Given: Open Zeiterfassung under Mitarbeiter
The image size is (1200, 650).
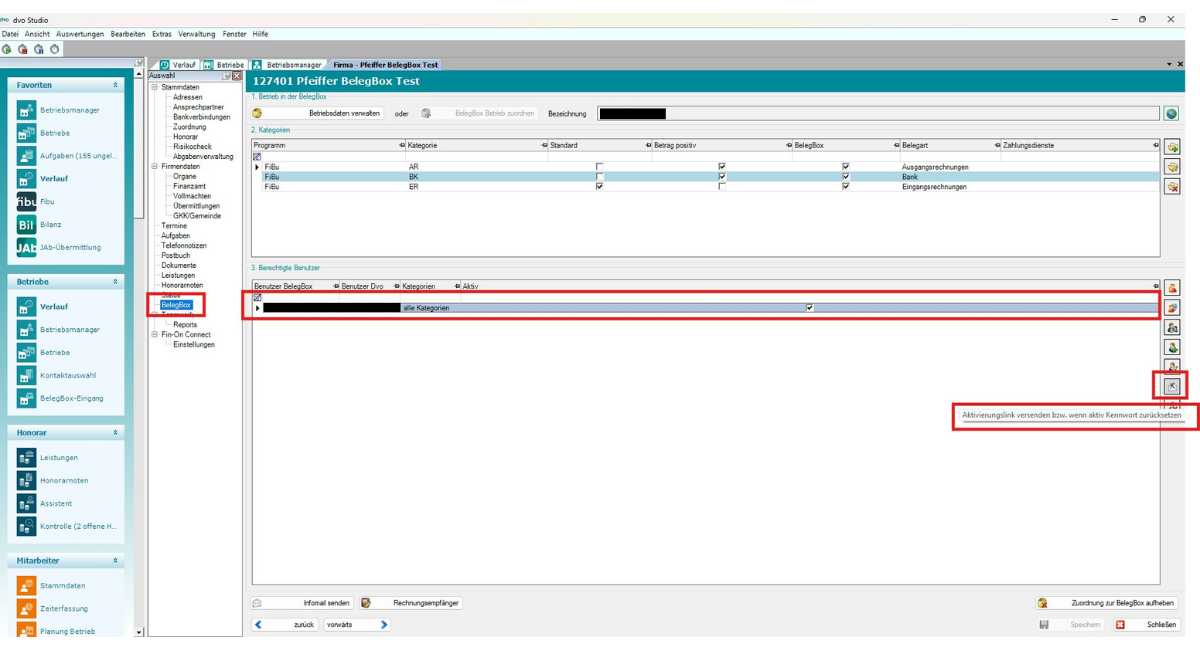Looking at the screenshot, I should pos(63,609).
